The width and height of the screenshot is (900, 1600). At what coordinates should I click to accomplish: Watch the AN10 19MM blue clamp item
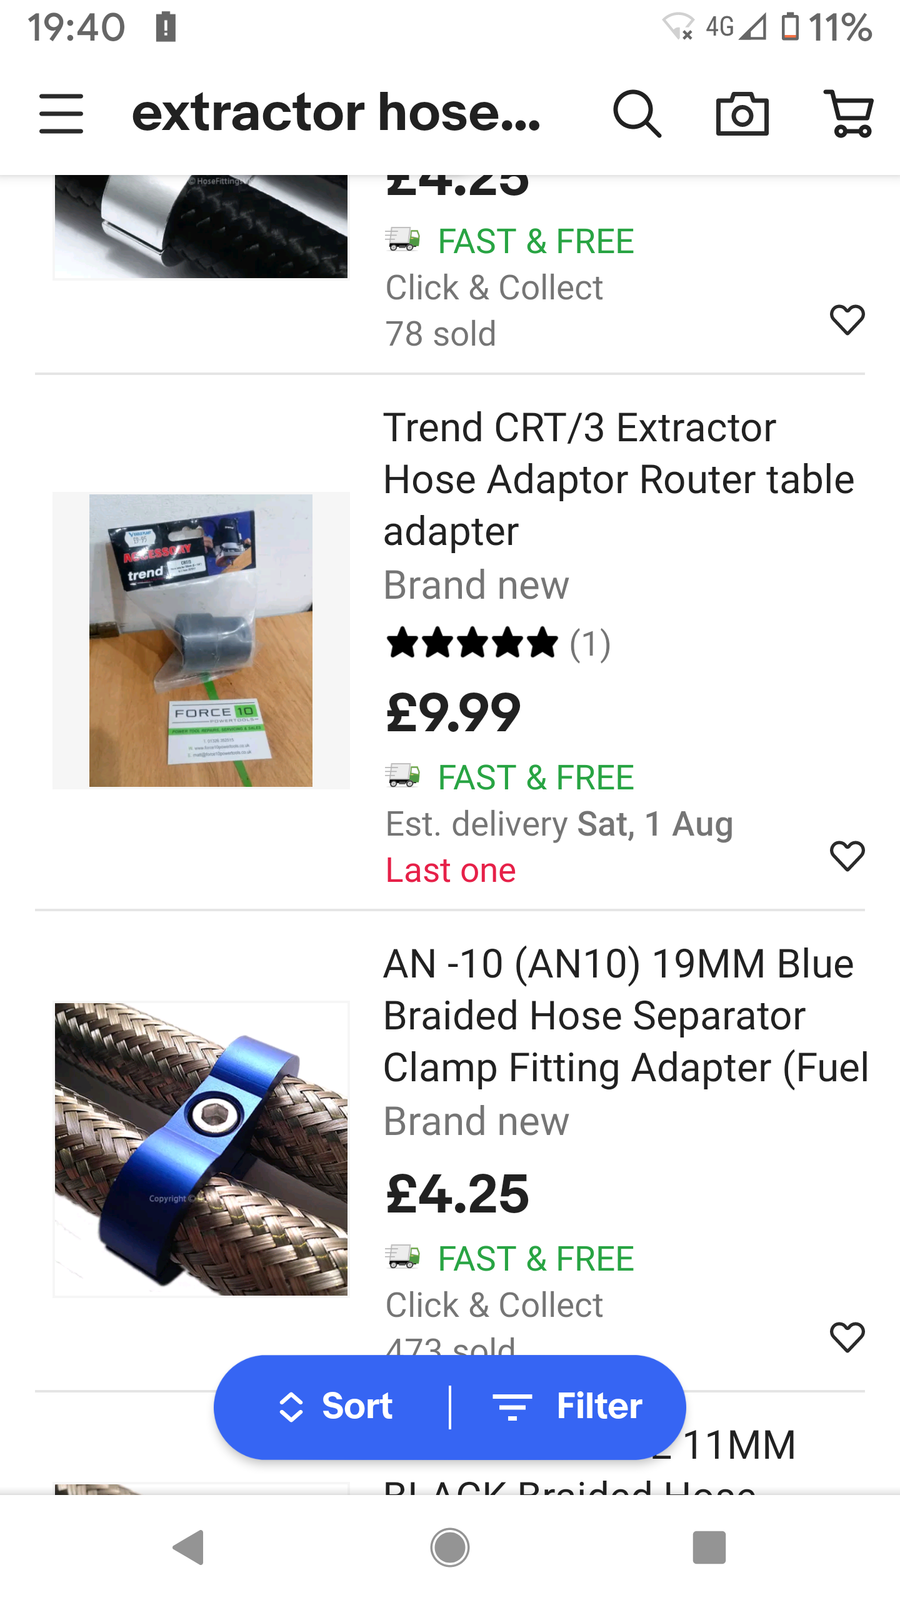click(847, 1337)
